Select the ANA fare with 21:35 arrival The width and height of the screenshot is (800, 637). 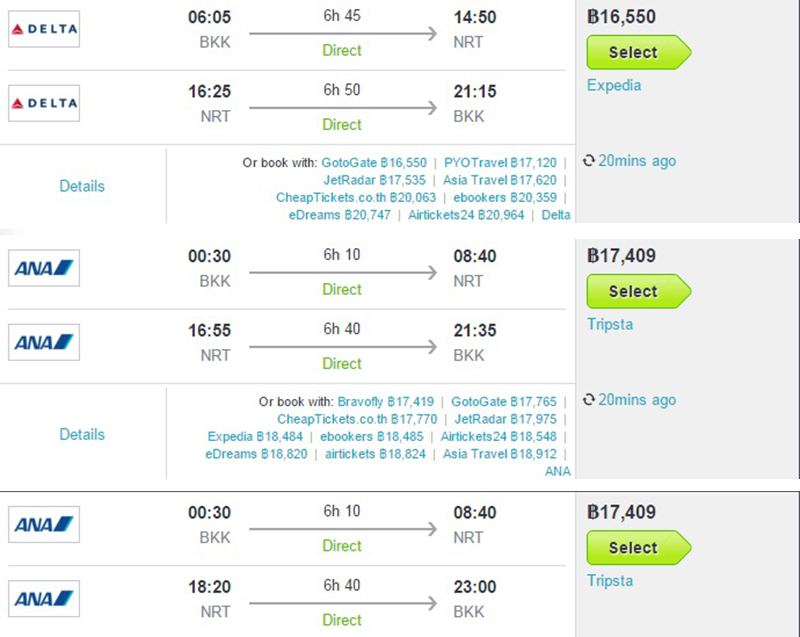click(x=639, y=291)
